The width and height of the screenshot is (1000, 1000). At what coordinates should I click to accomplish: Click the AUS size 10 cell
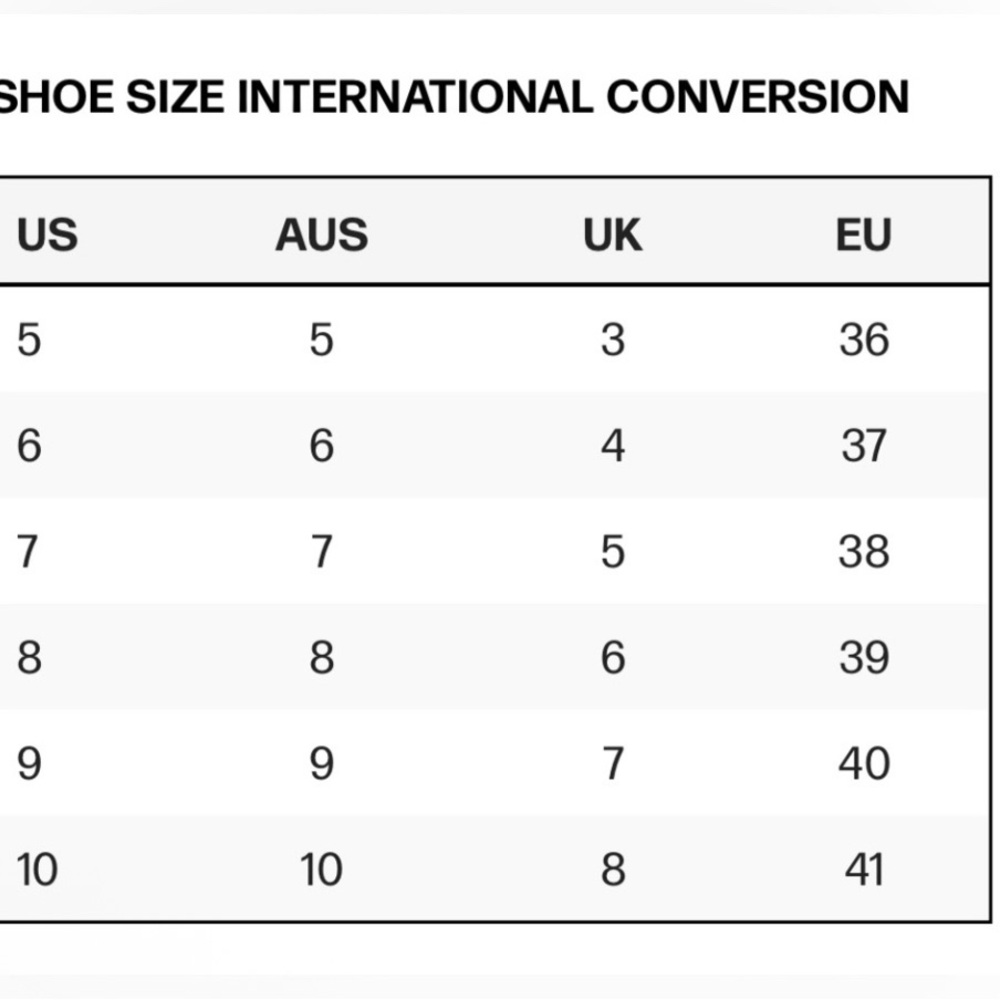click(x=321, y=869)
